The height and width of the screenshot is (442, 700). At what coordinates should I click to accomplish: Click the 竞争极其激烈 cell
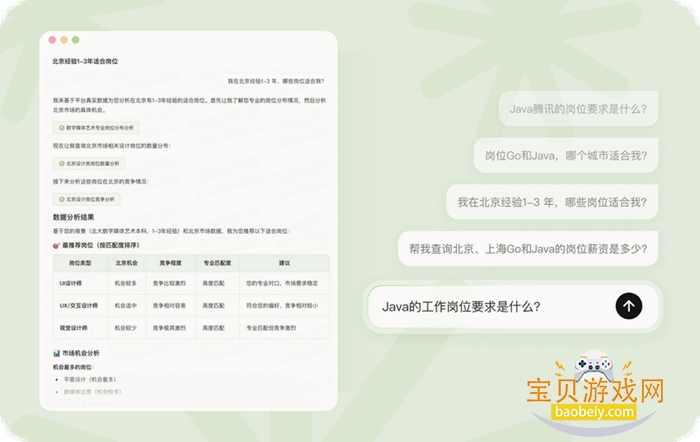[169, 328]
